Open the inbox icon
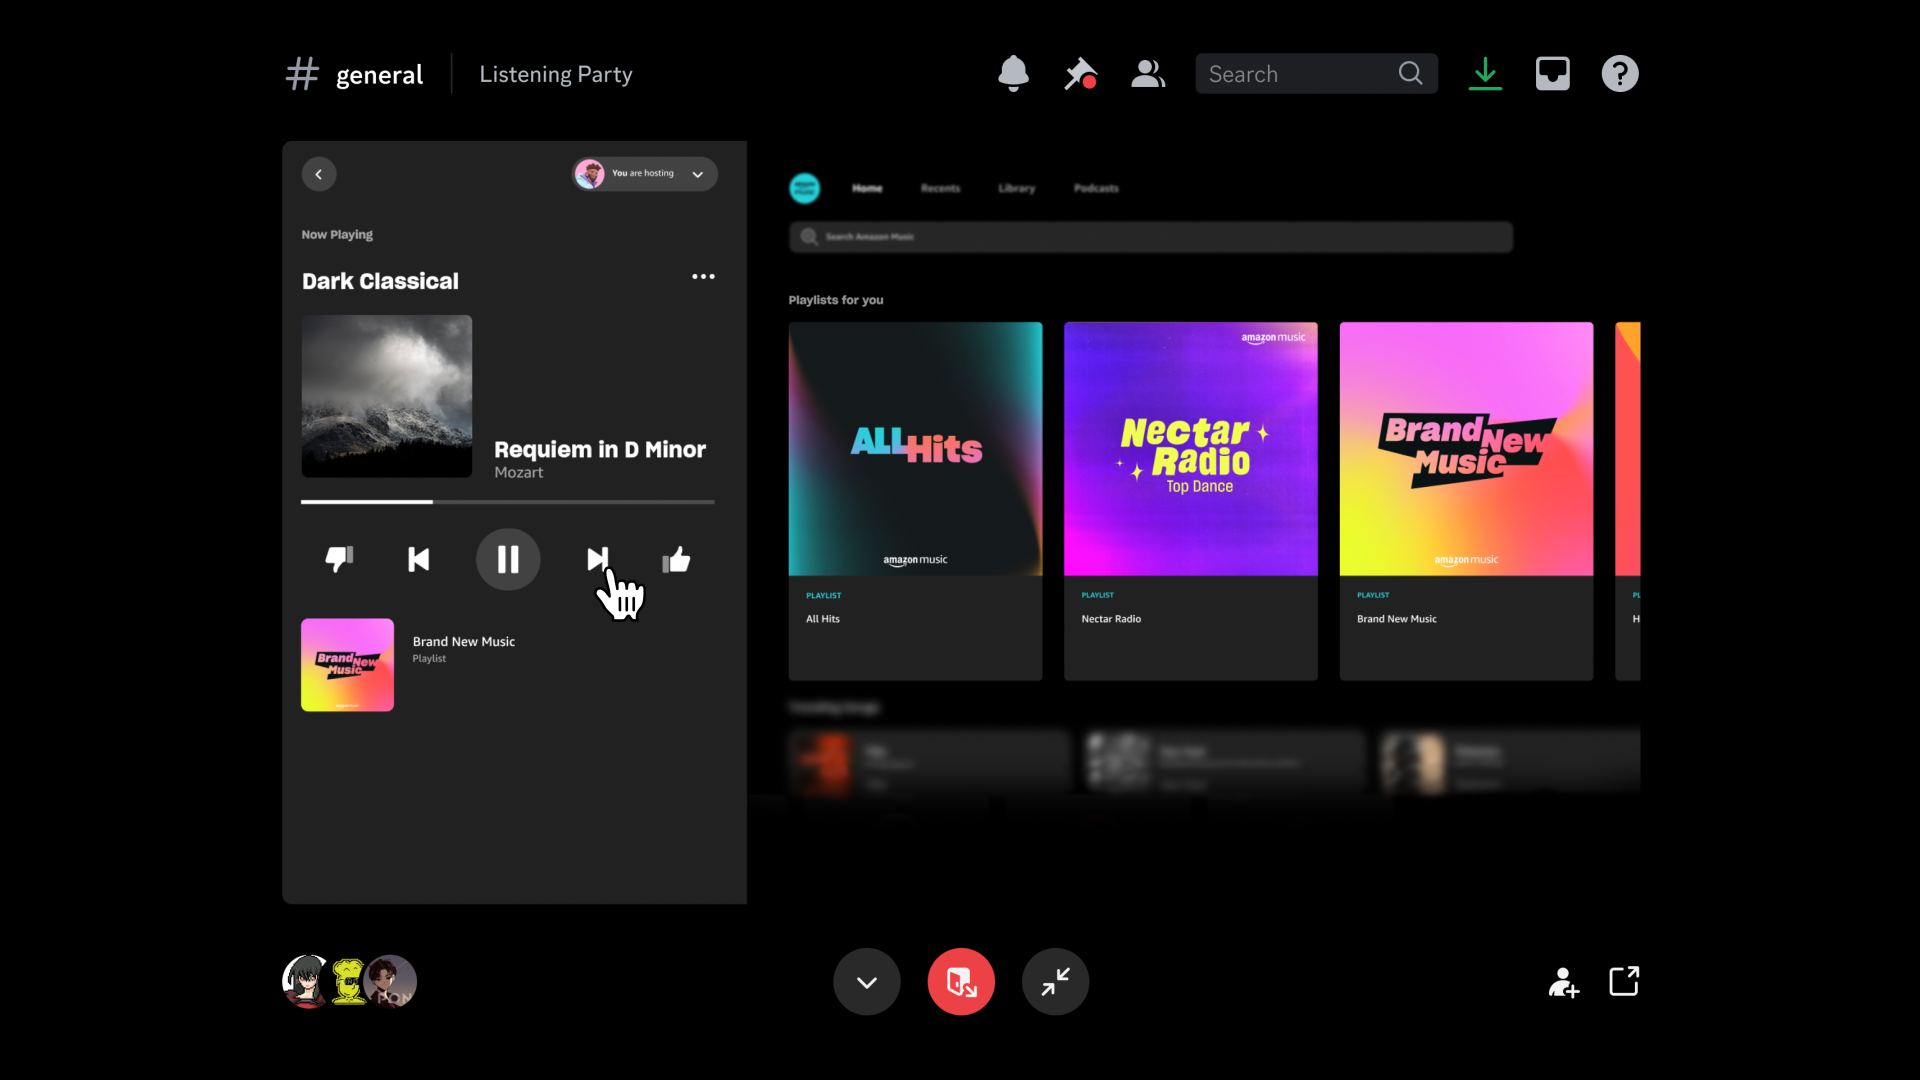This screenshot has width=1920, height=1080. pyautogui.click(x=1552, y=74)
